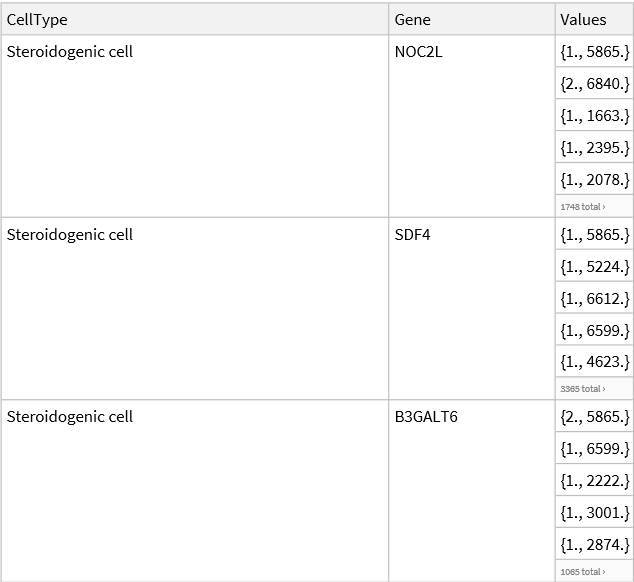This screenshot has width=634, height=582.
Task: Select the {1., 3001.} value entry
Action: [x=595, y=513]
